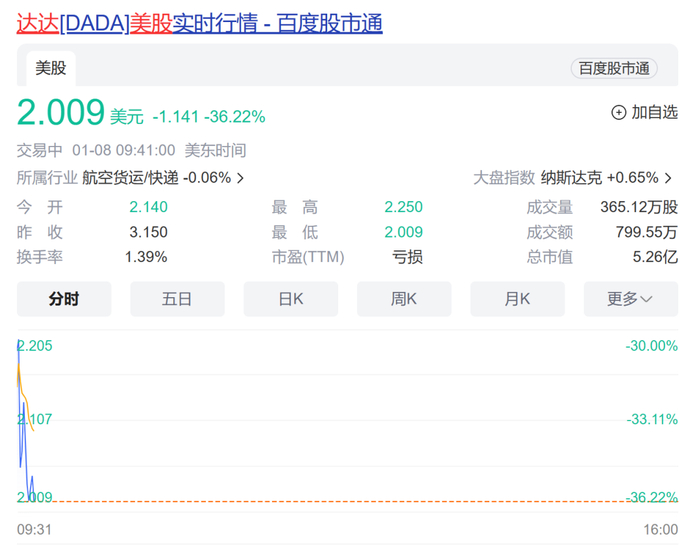Click the chart percent label -30.00%
The width and height of the screenshot is (700, 545).
[x=652, y=346]
